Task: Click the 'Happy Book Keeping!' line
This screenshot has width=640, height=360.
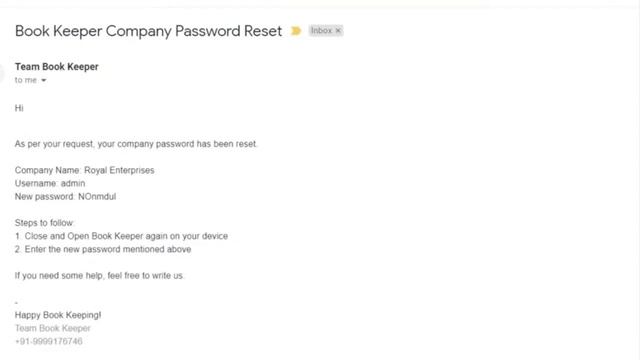Action: tap(58, 315)
